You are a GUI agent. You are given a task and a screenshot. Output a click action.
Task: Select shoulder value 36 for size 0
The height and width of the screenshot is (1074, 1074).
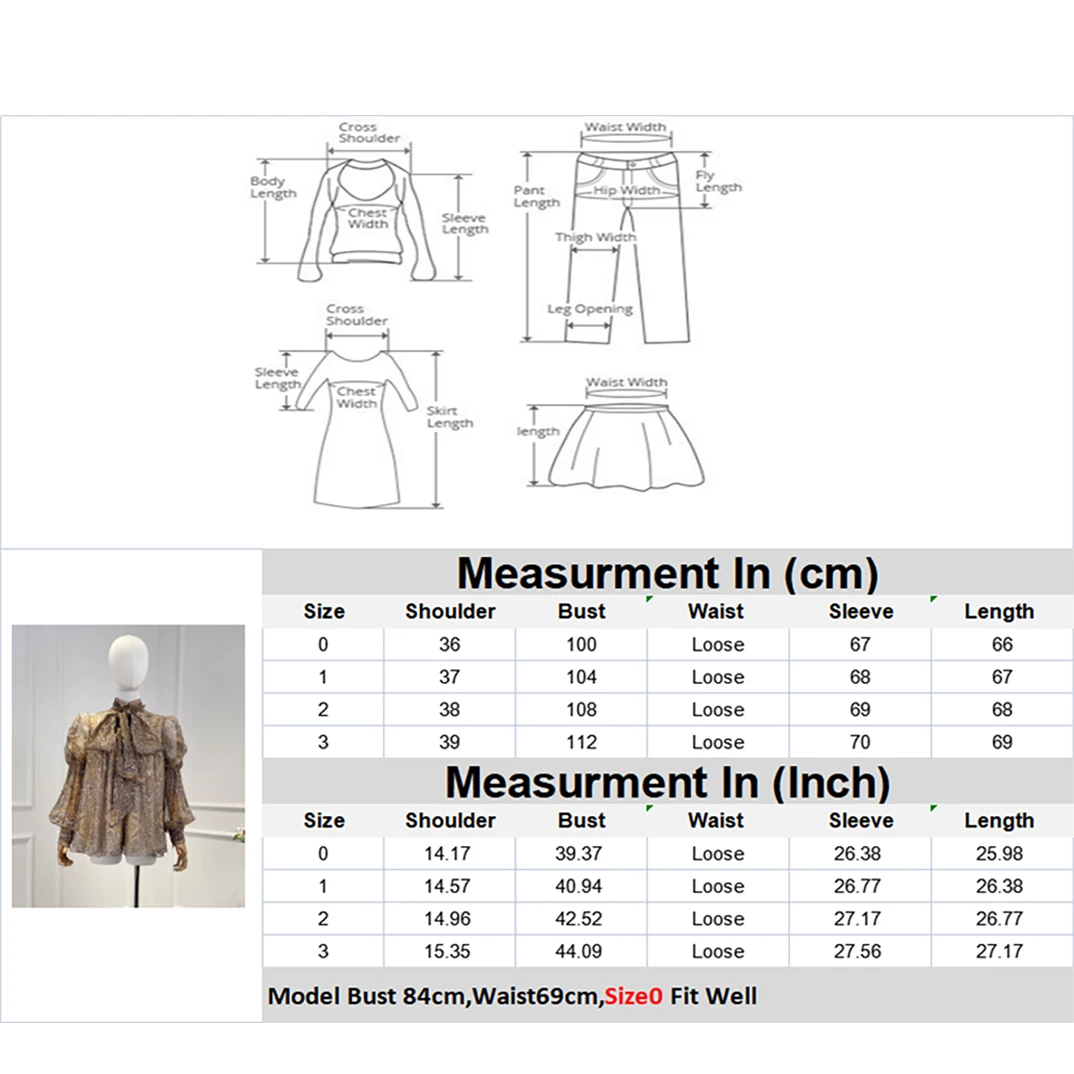coord(449,645)
